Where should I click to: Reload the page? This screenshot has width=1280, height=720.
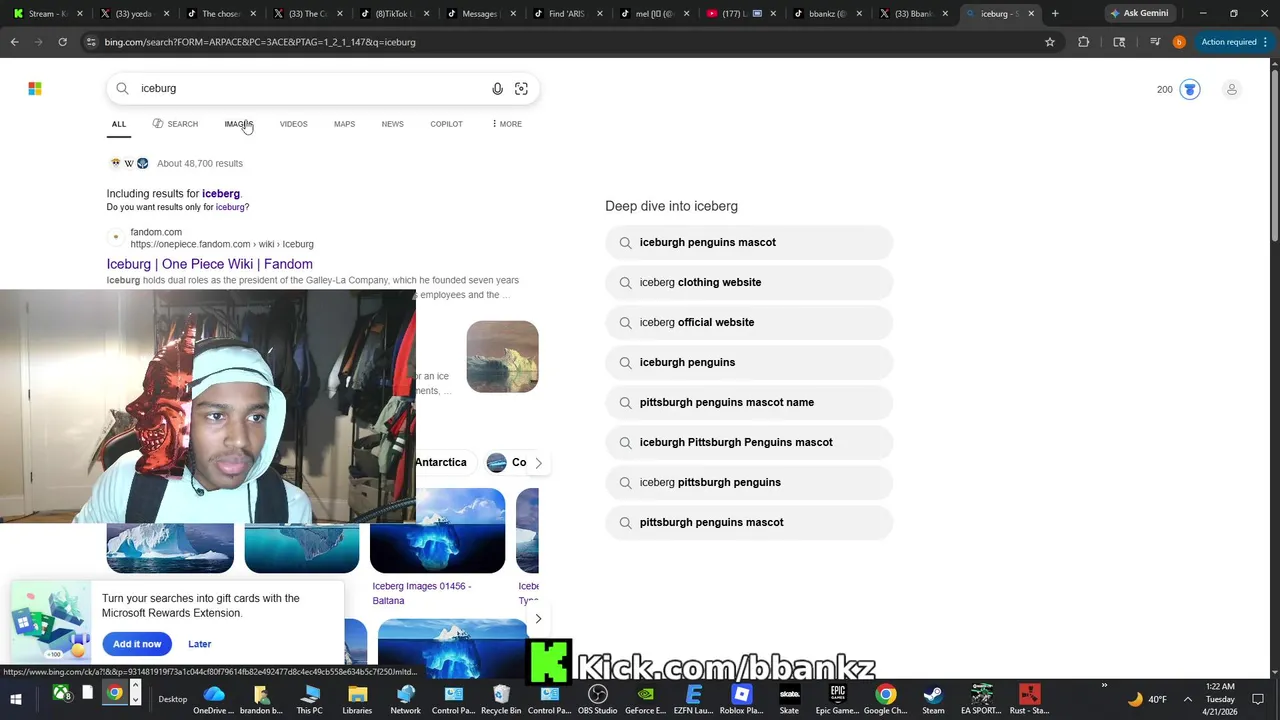(62, 42)
